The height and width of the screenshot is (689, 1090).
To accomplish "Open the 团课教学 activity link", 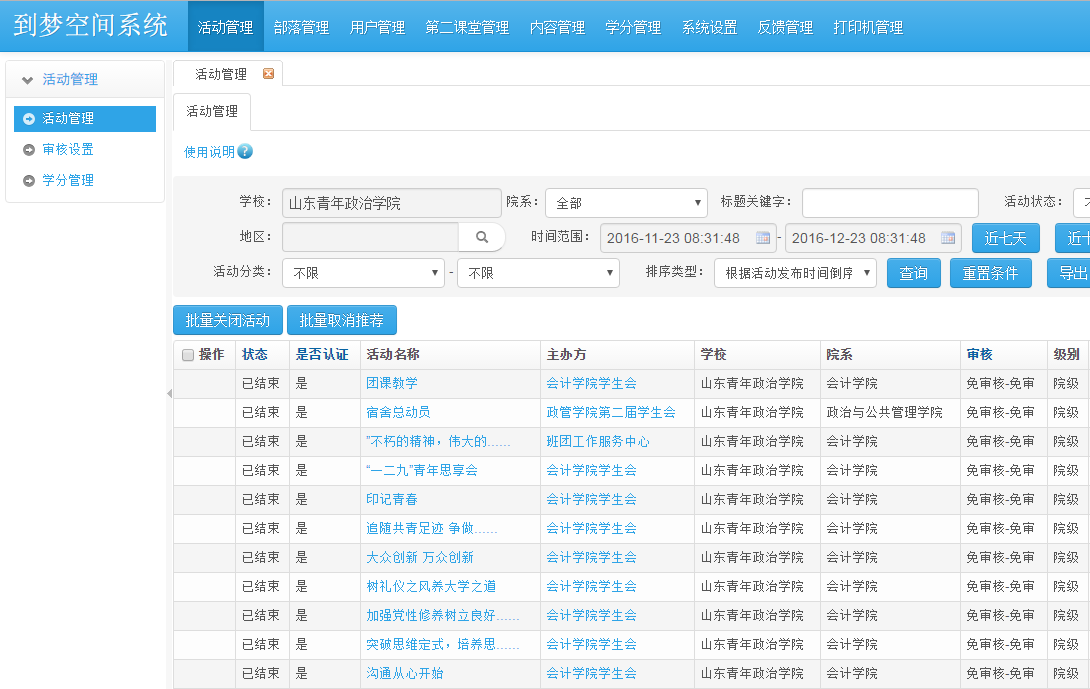I will tap(392, 383).
